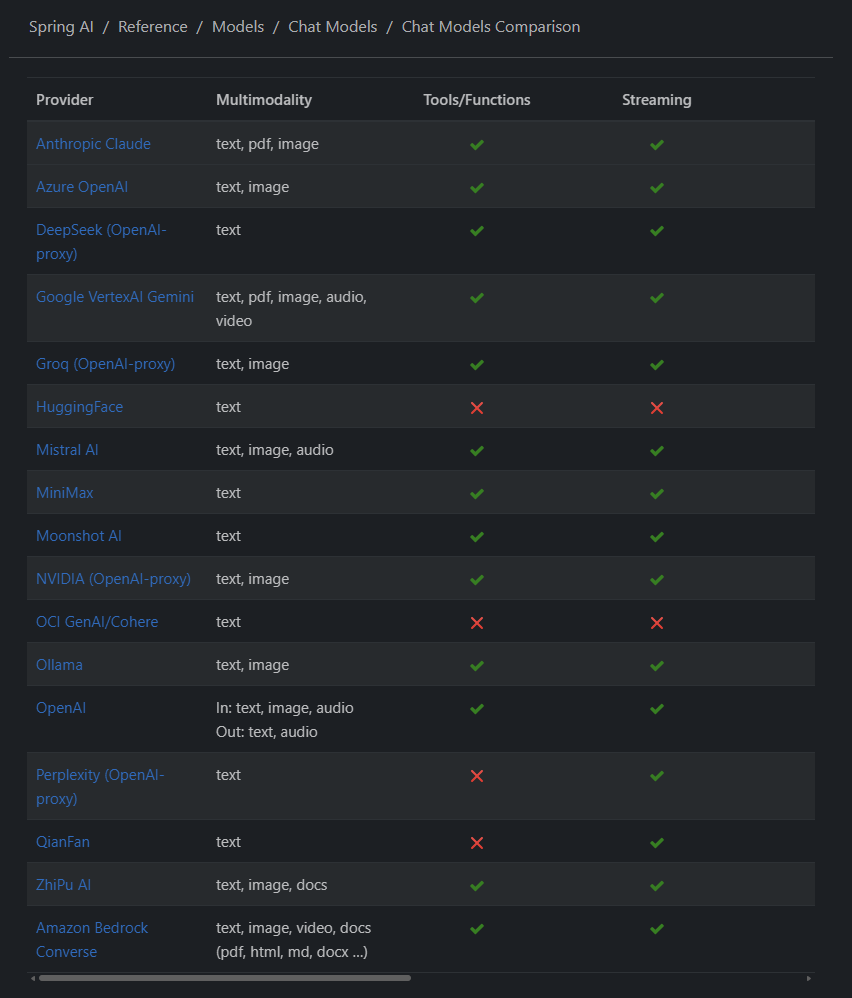Click the "text, image, audio" cell
The height and width of the screenshot is (998, 852).
(x=274, y=450)
